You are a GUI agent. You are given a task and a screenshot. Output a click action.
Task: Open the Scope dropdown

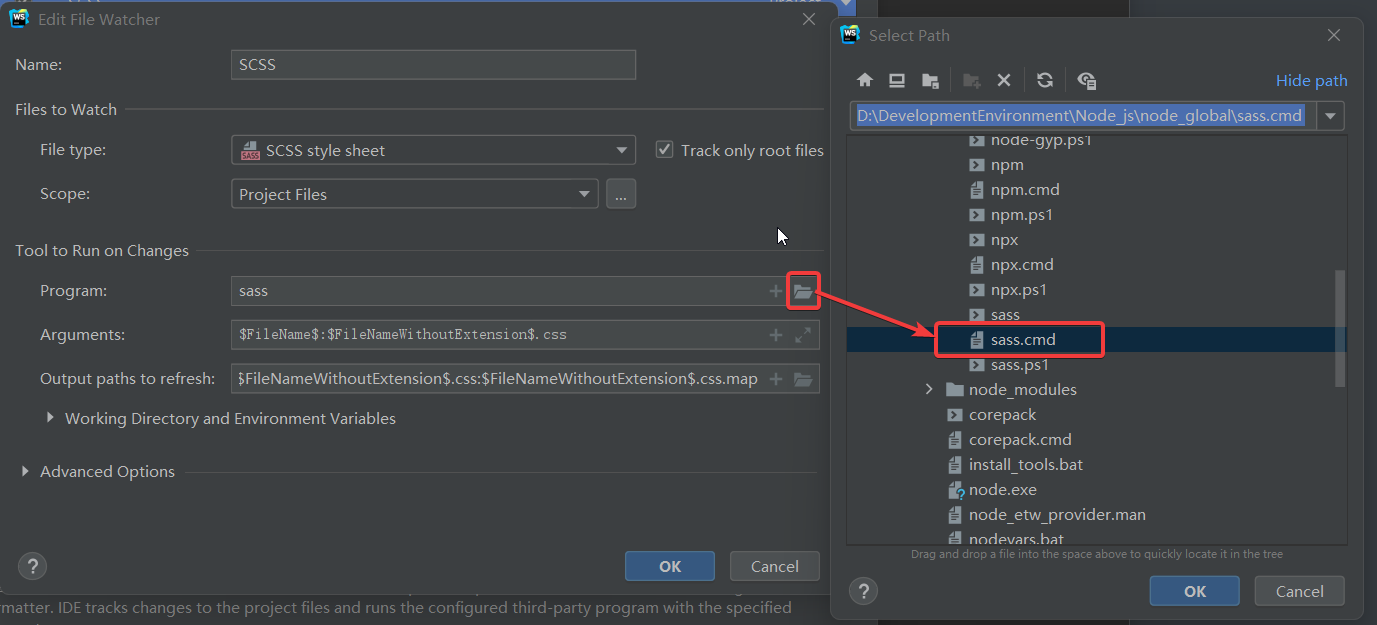point(584,193)
